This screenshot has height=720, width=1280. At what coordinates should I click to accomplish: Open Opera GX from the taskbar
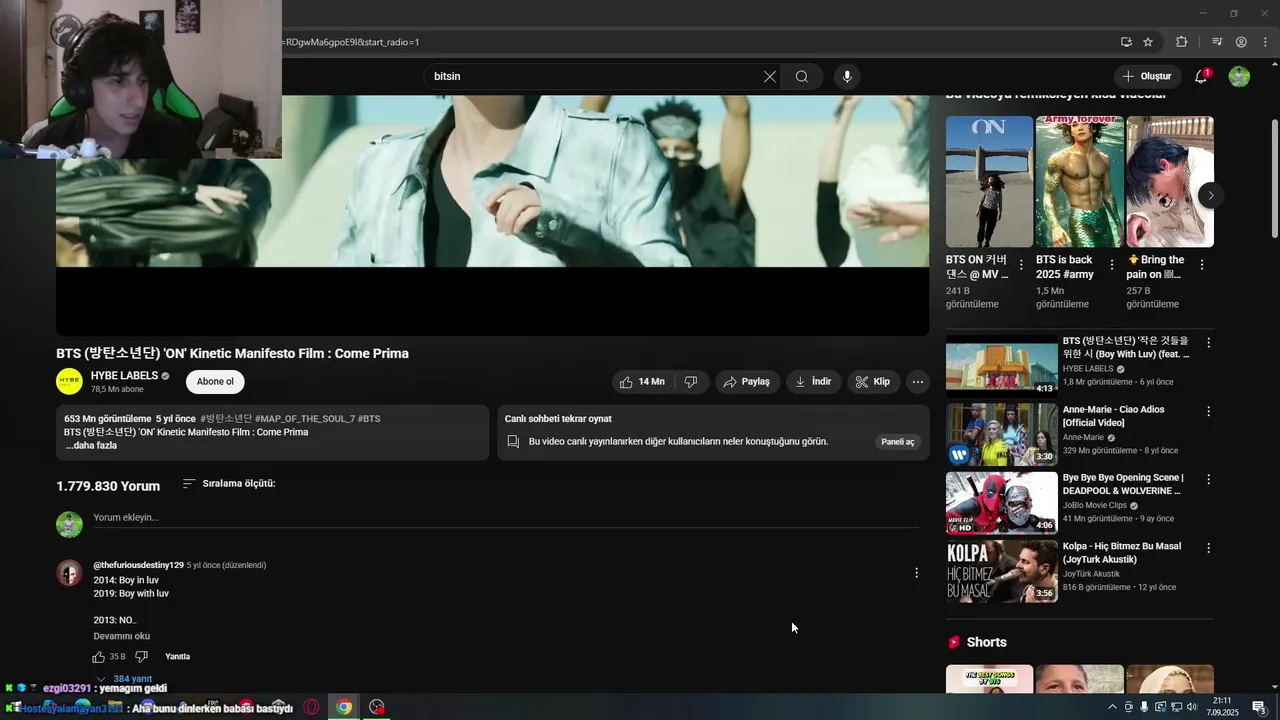pos(312,707)
